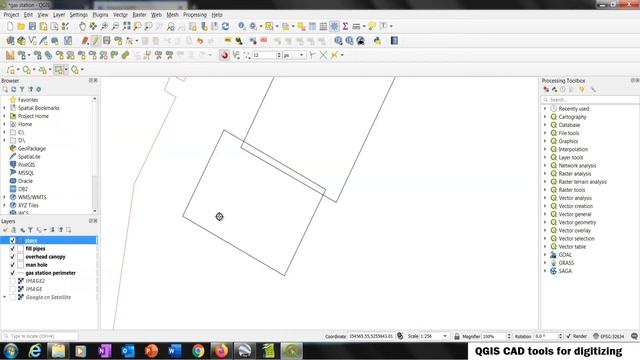Enable the Google.cn Satellite layer checkbox
640x360 pixels.
click(12, 298)
